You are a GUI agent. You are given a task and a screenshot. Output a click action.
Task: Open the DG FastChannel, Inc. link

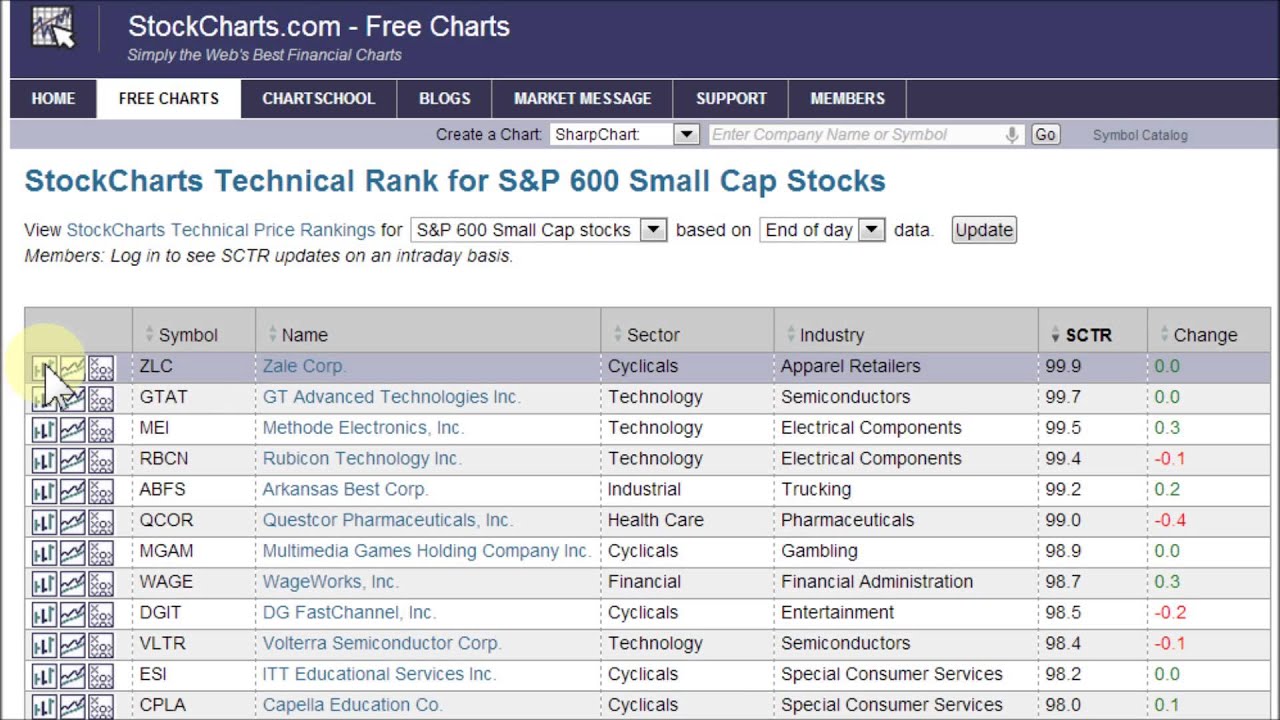click(349, 612)
